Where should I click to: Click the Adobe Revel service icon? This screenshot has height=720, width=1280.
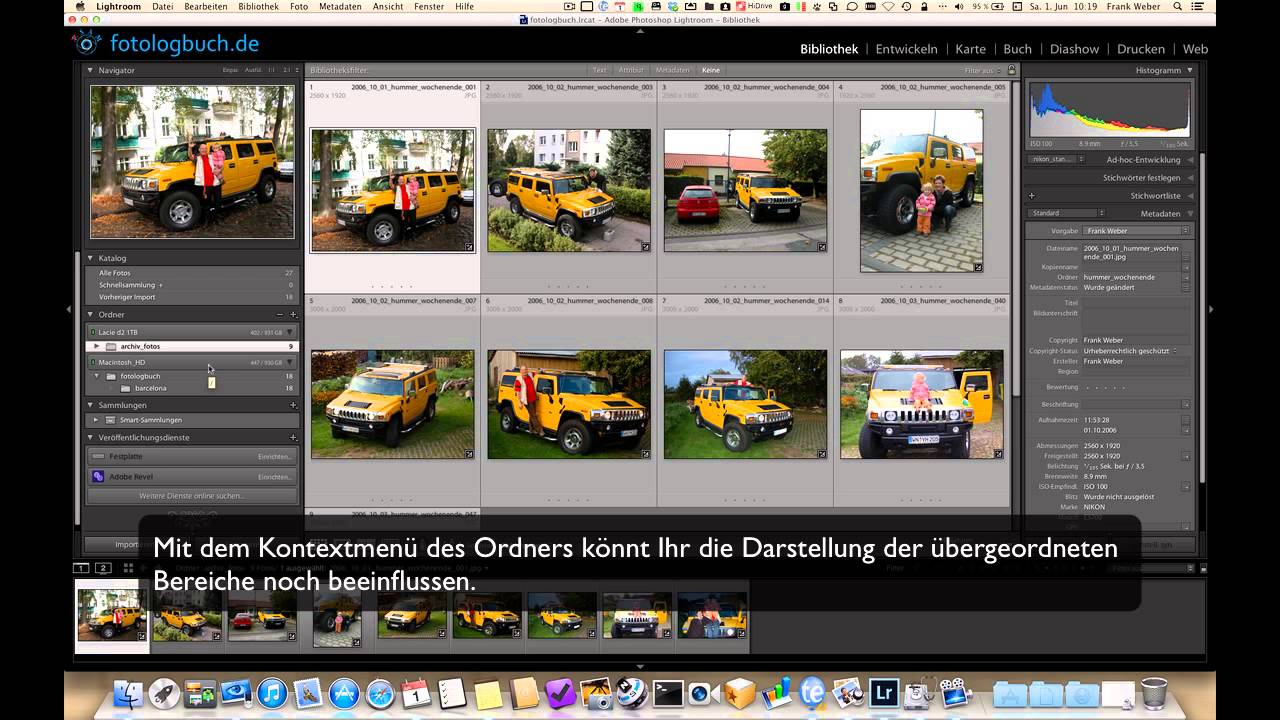tap(98, 477)
